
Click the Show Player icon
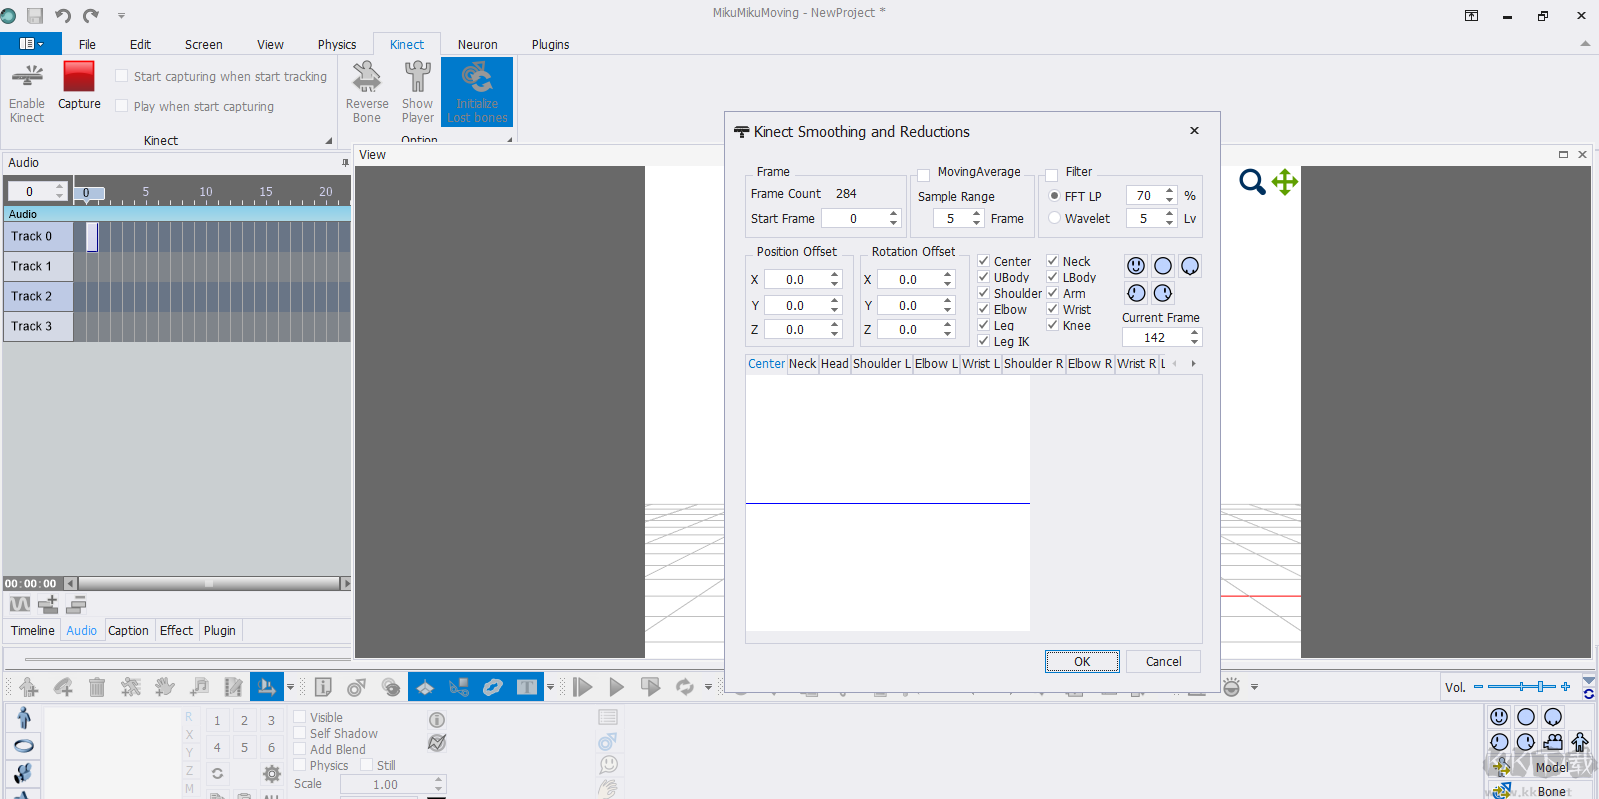click(x=417, y=78)
